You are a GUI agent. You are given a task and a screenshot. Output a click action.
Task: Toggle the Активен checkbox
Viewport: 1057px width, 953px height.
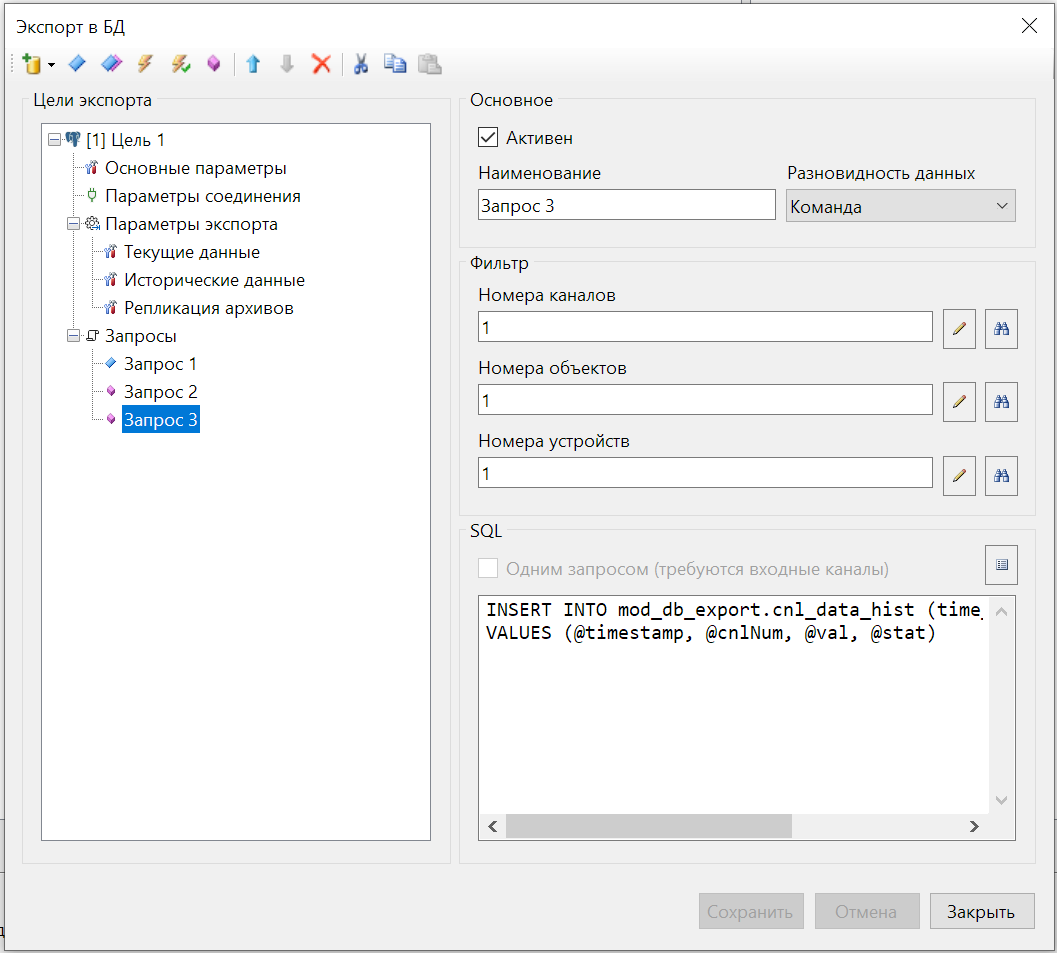[x=488, y=137]
